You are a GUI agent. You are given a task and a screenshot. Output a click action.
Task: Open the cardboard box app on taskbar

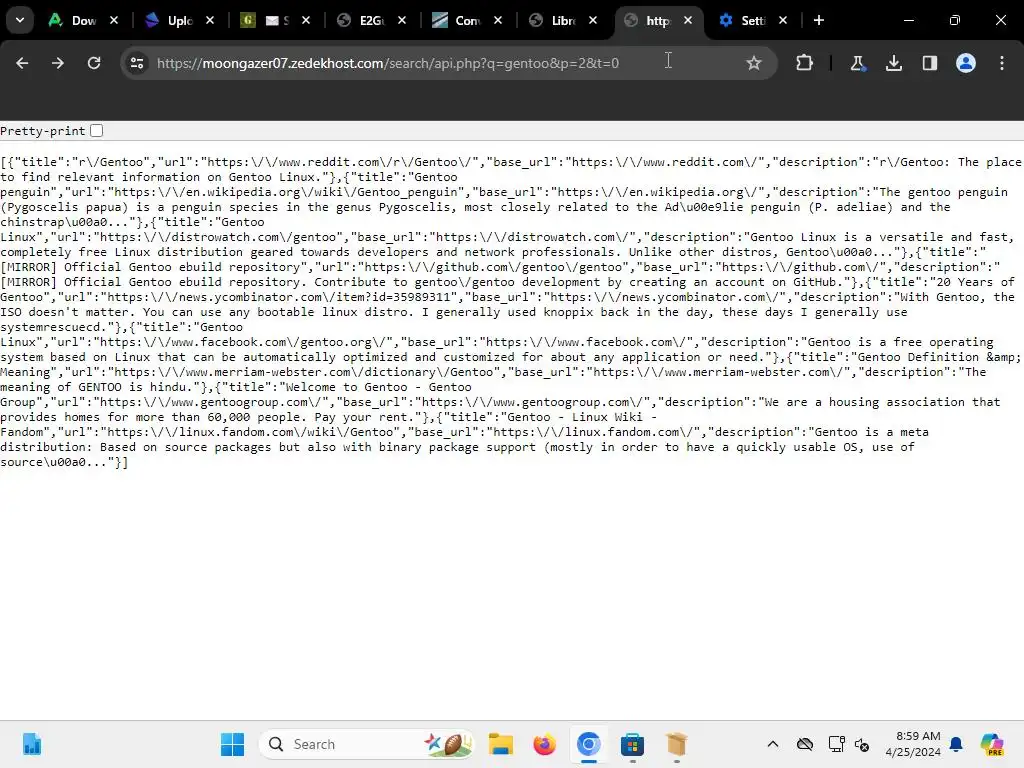click(x=677, y=744)
